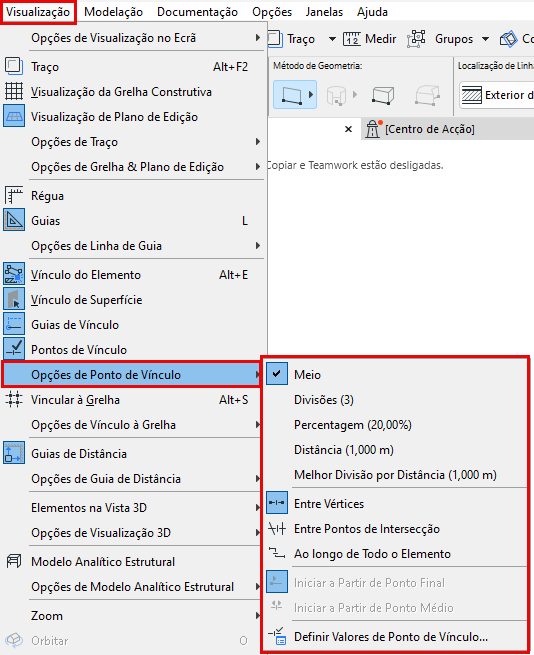Open the Modelação menu

coord(113,12)
